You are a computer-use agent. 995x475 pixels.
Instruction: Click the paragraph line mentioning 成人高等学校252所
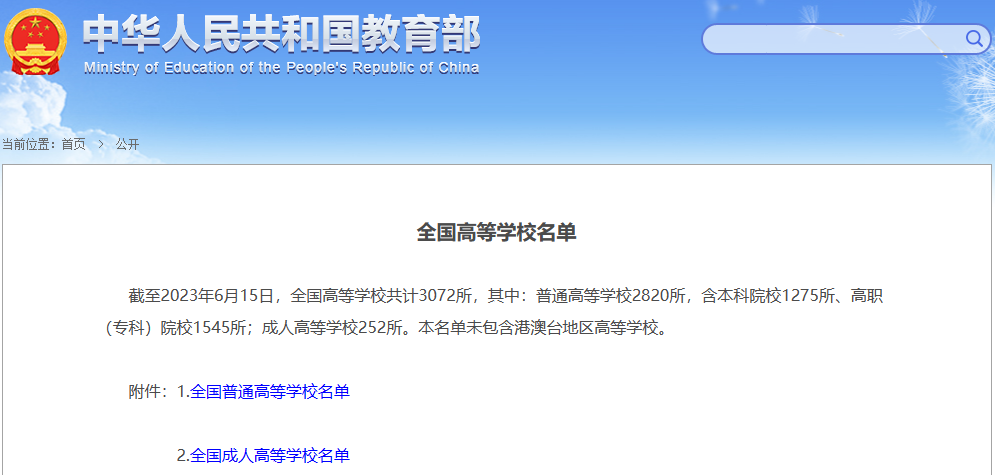pyautogui.click(x=387, y=329)
